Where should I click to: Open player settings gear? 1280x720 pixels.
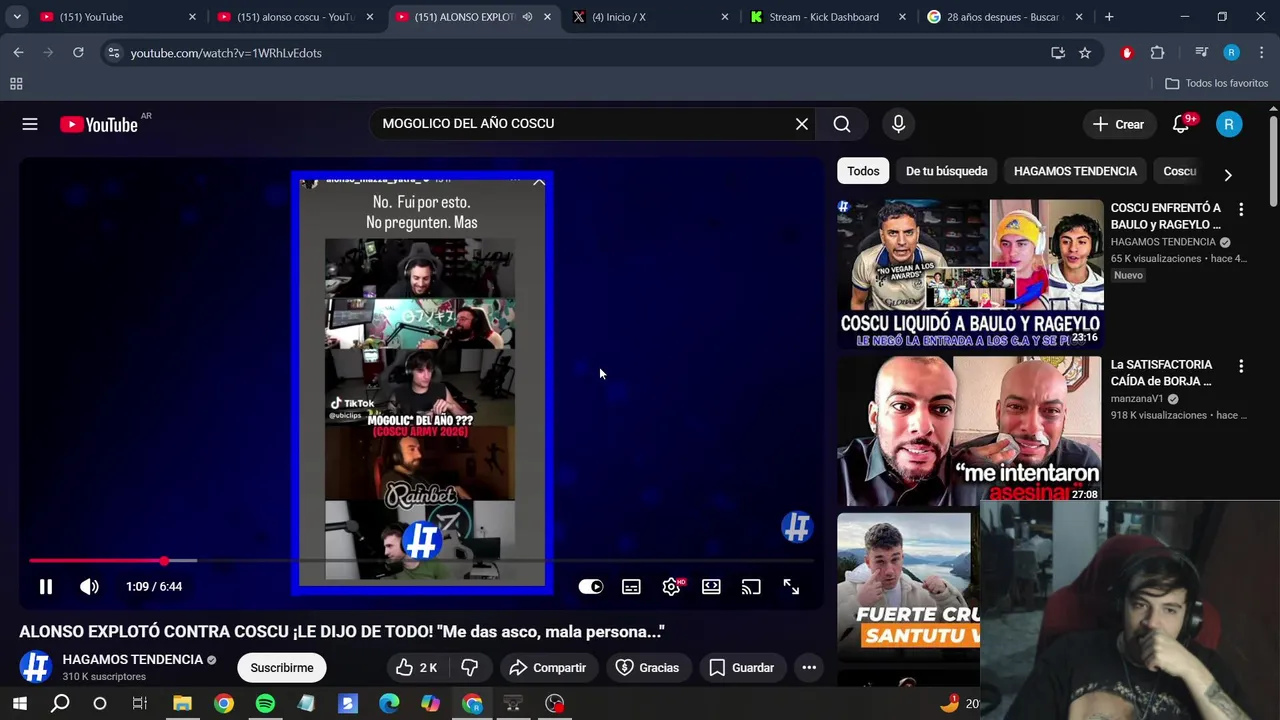click(x=671, y=587)
